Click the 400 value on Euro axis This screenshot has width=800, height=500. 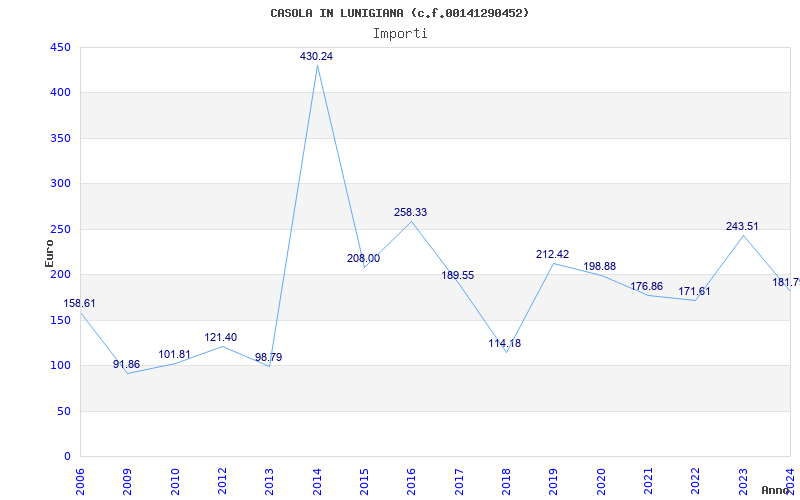(60, 93)
